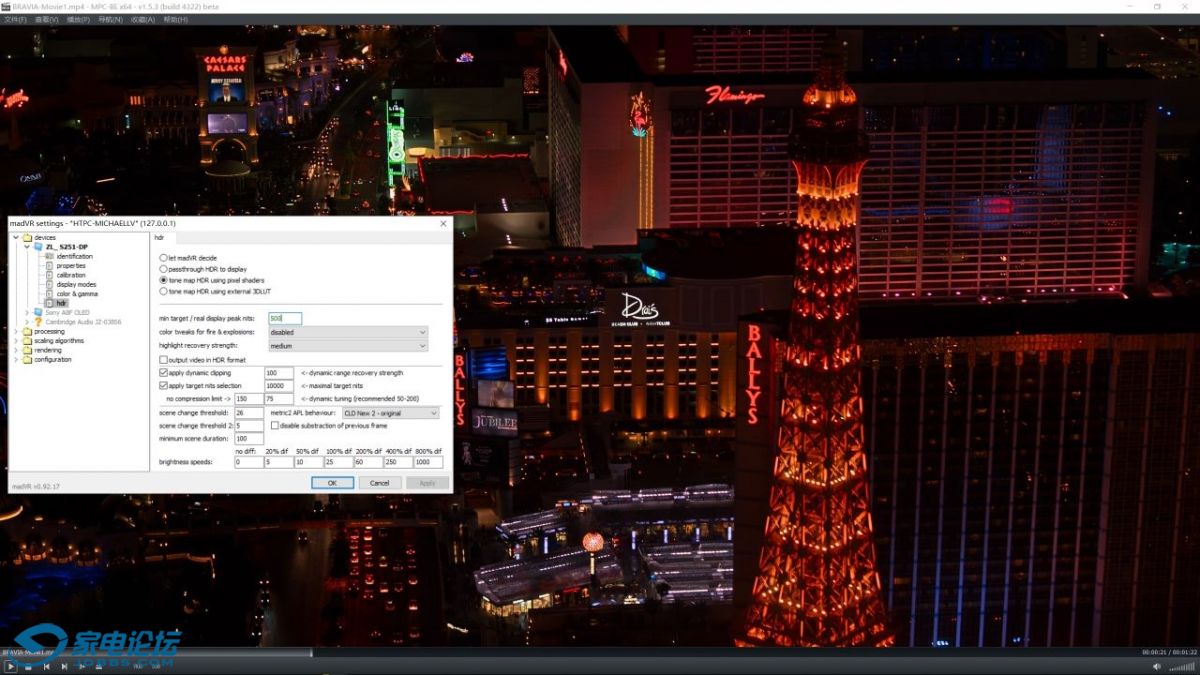The width and height of the screenshot is (1200, 675).
Task: Select the color & gamma page
Action: (77, 293)
